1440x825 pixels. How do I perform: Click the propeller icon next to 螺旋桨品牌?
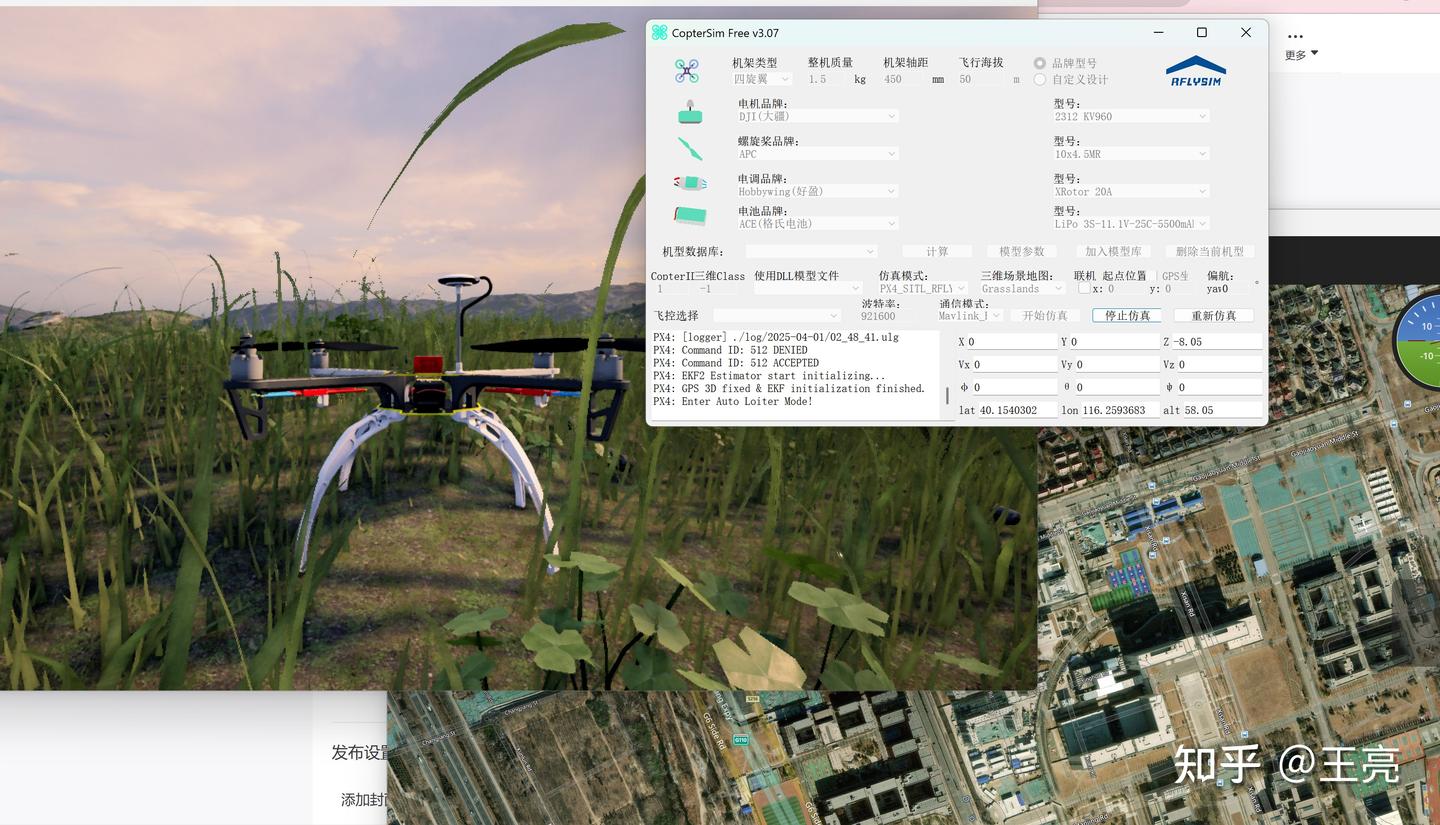pyautogui.click(x=688, y=148)
